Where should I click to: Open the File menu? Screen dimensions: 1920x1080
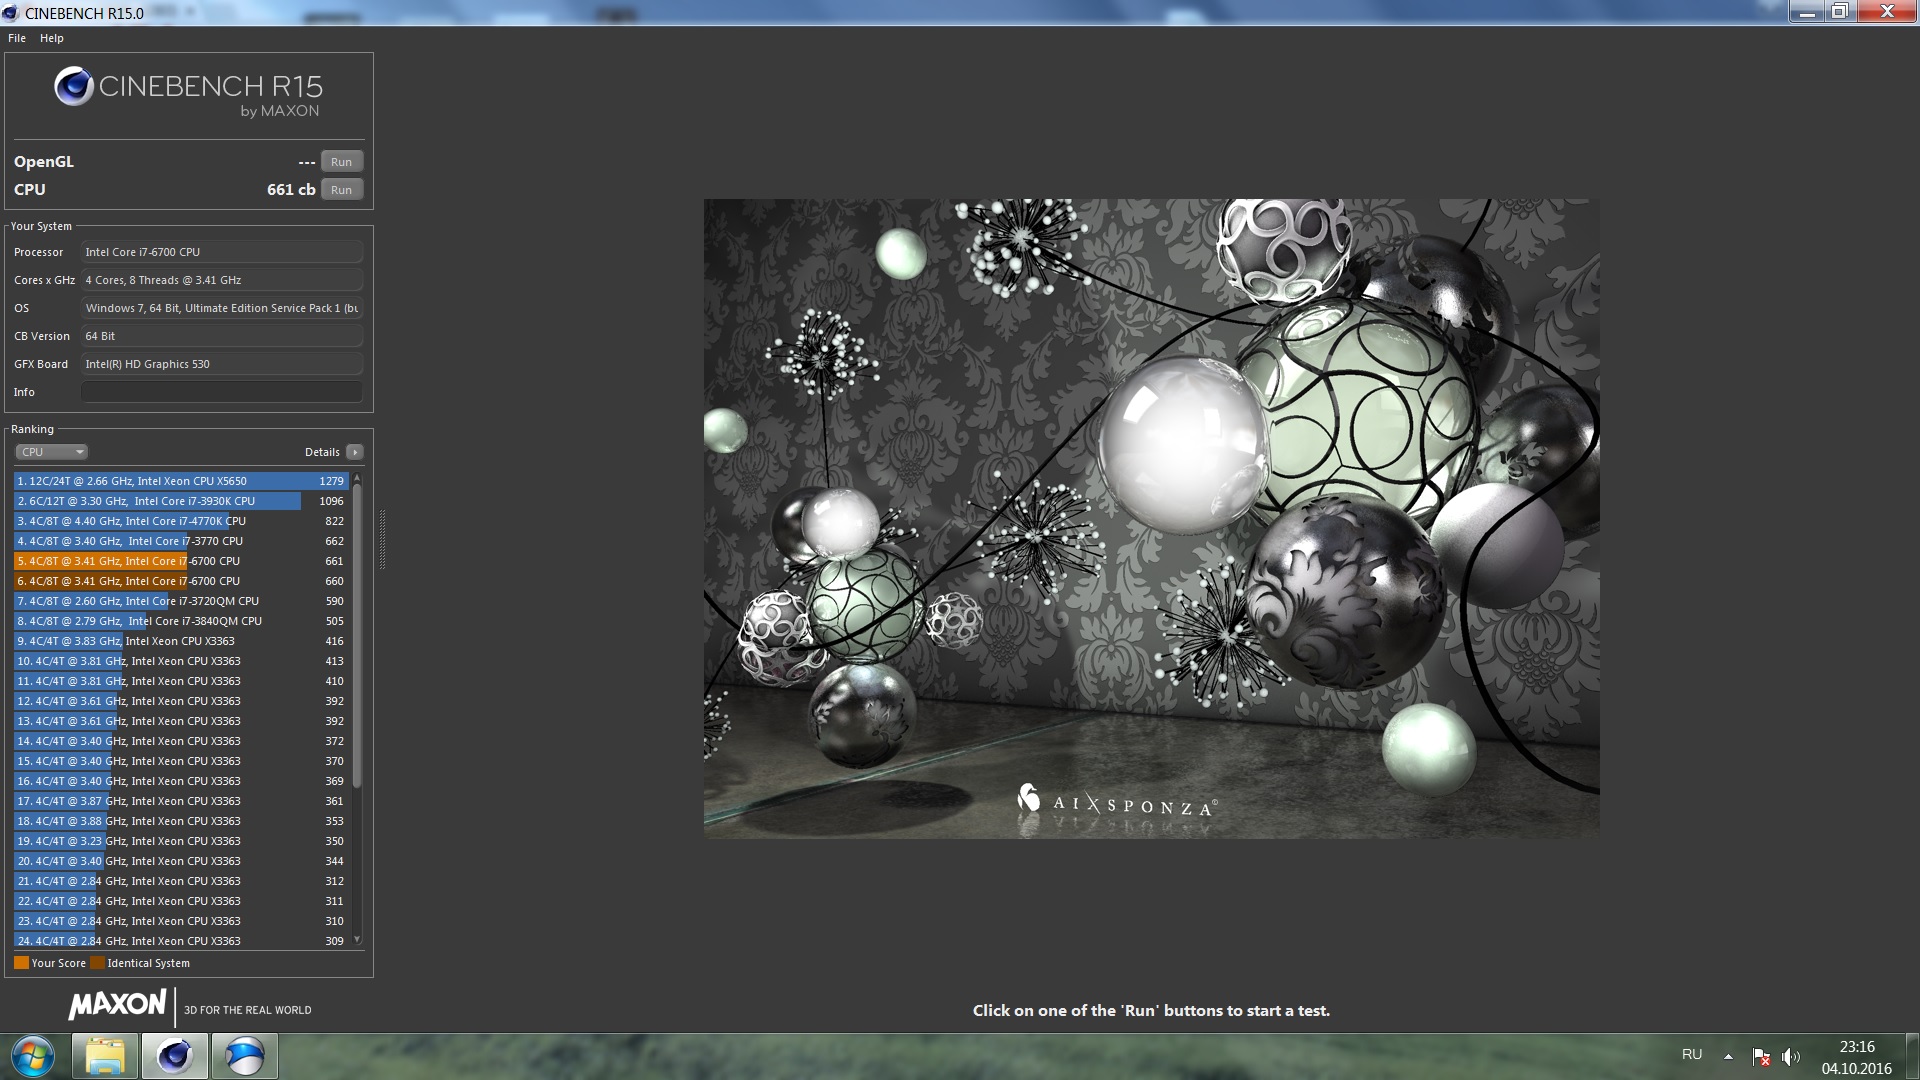[17, 38]
